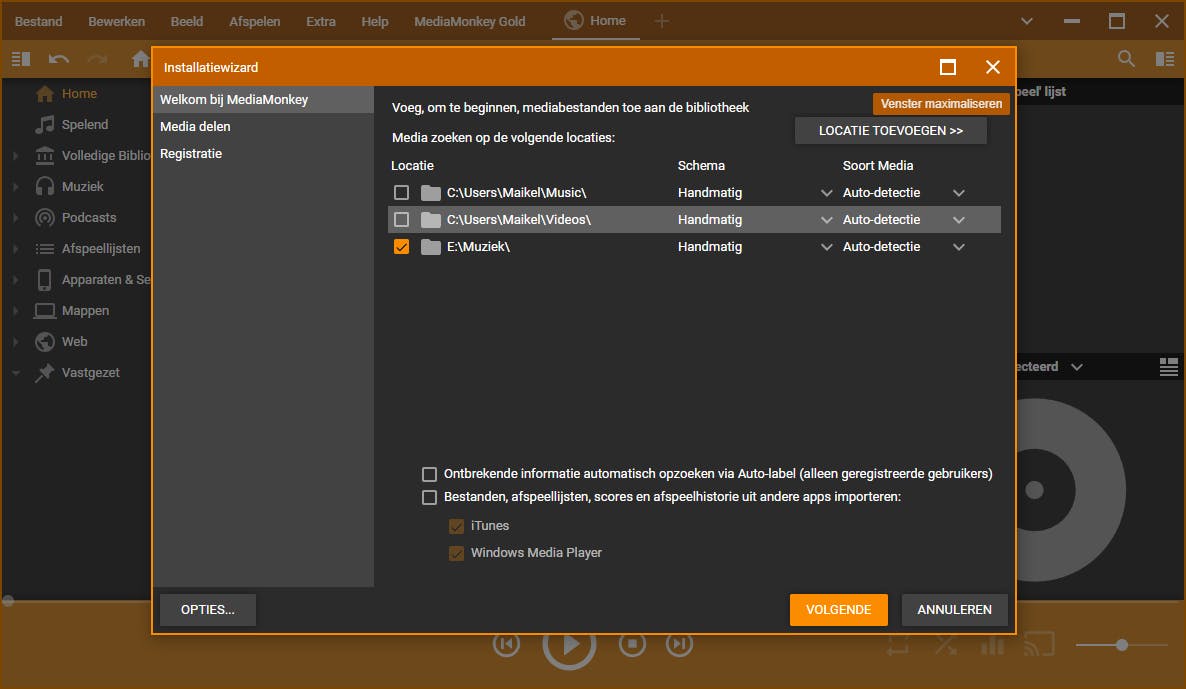The height and width of the screenshot is (689, 1186).
Task: Open Beeld menu
Action: 187,21
